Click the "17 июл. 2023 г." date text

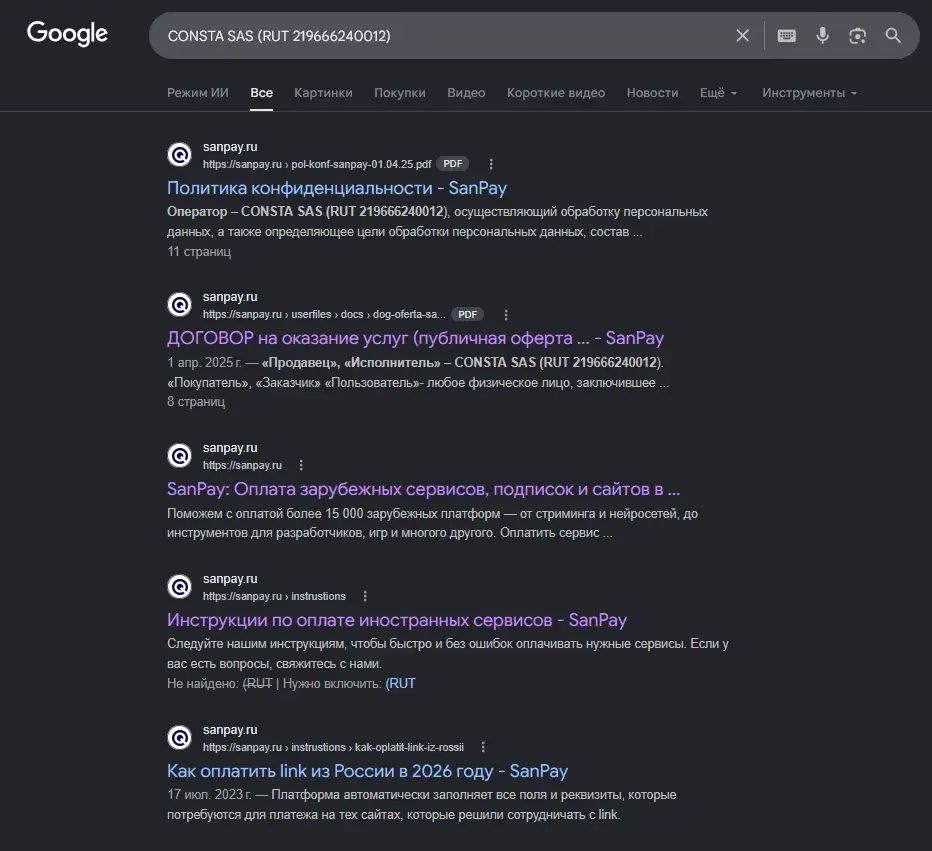(x=209, y=795)
